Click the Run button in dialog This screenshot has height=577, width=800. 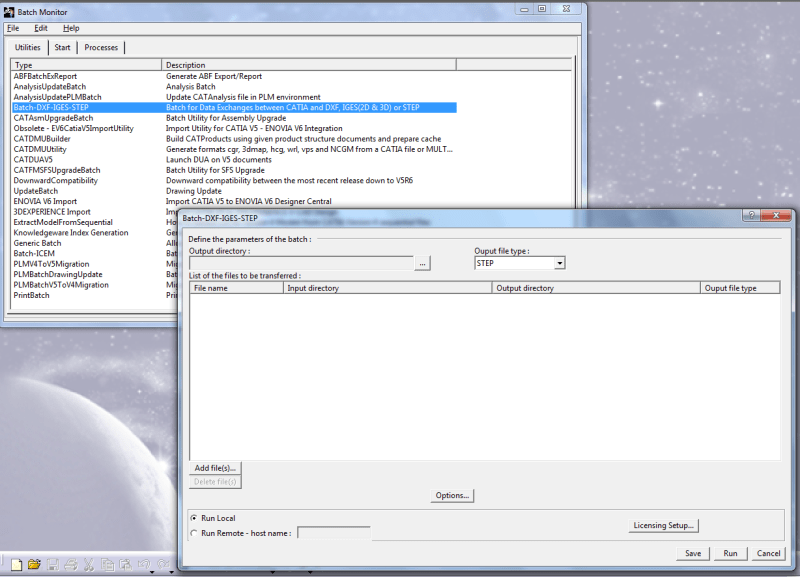tap(730, 554)
